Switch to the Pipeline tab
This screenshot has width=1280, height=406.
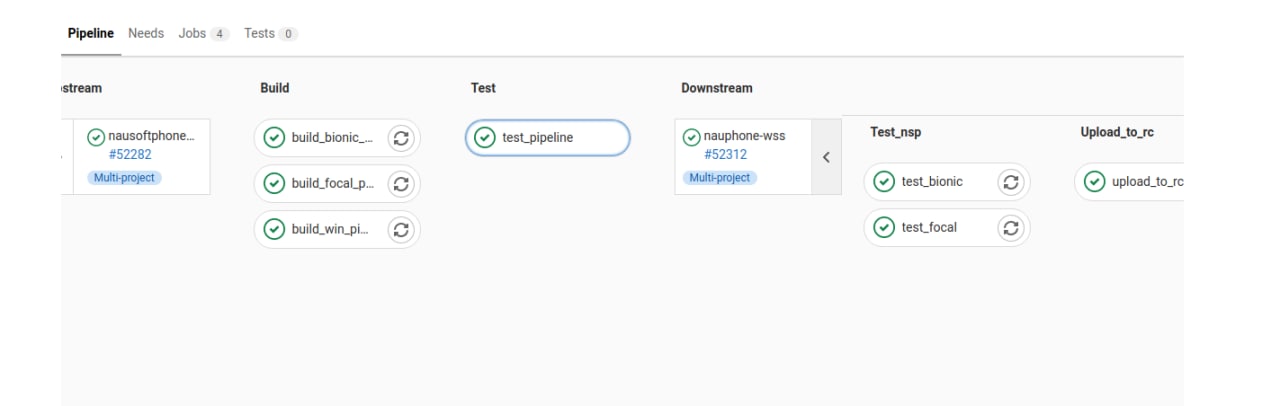(x=91, y=33)
